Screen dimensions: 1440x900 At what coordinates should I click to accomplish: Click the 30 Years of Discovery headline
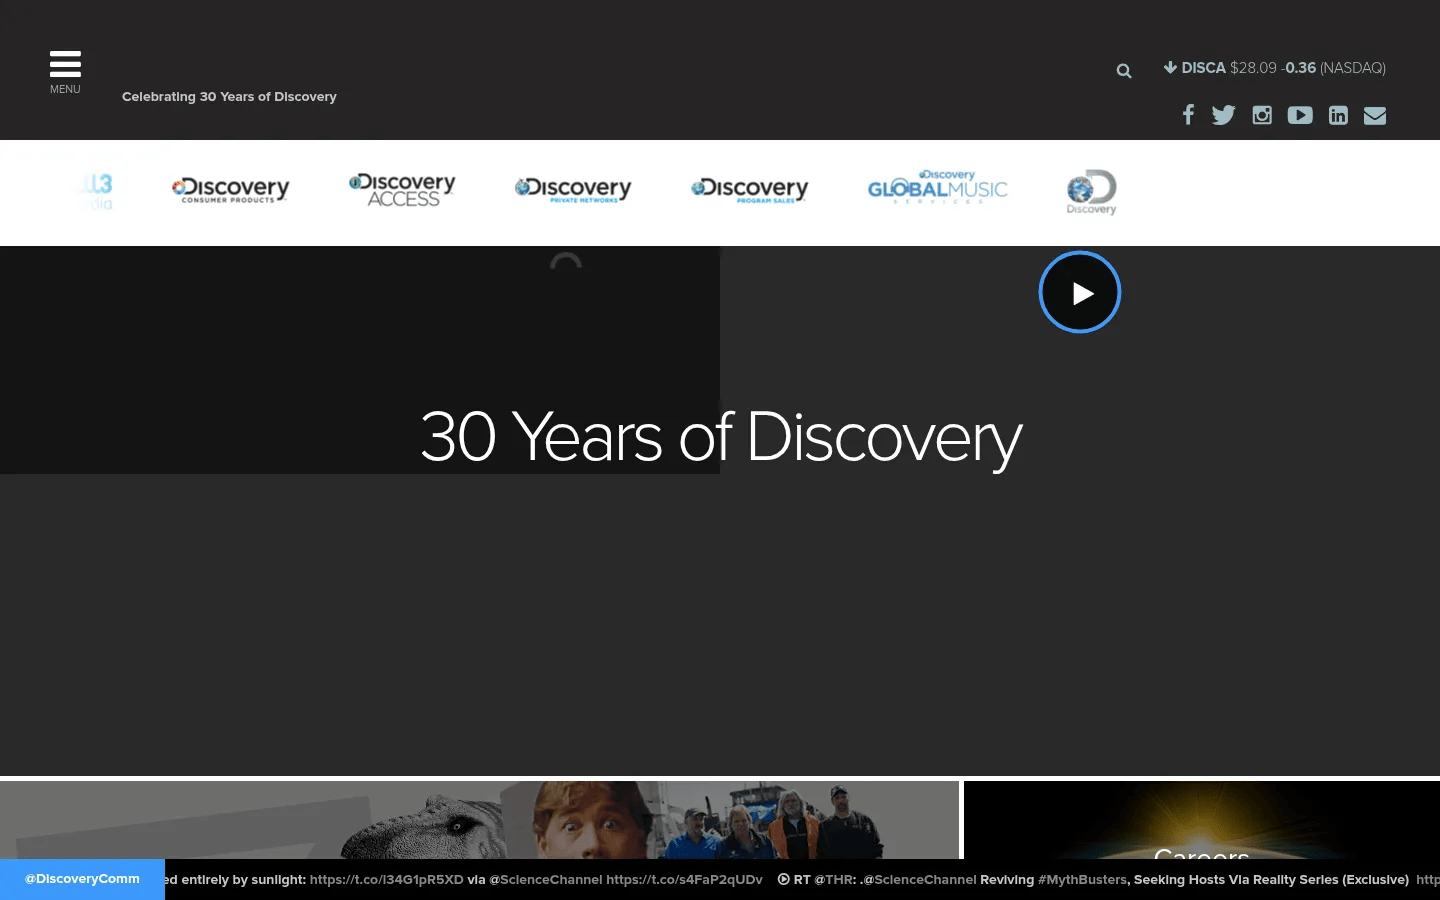tap(721, 437)
